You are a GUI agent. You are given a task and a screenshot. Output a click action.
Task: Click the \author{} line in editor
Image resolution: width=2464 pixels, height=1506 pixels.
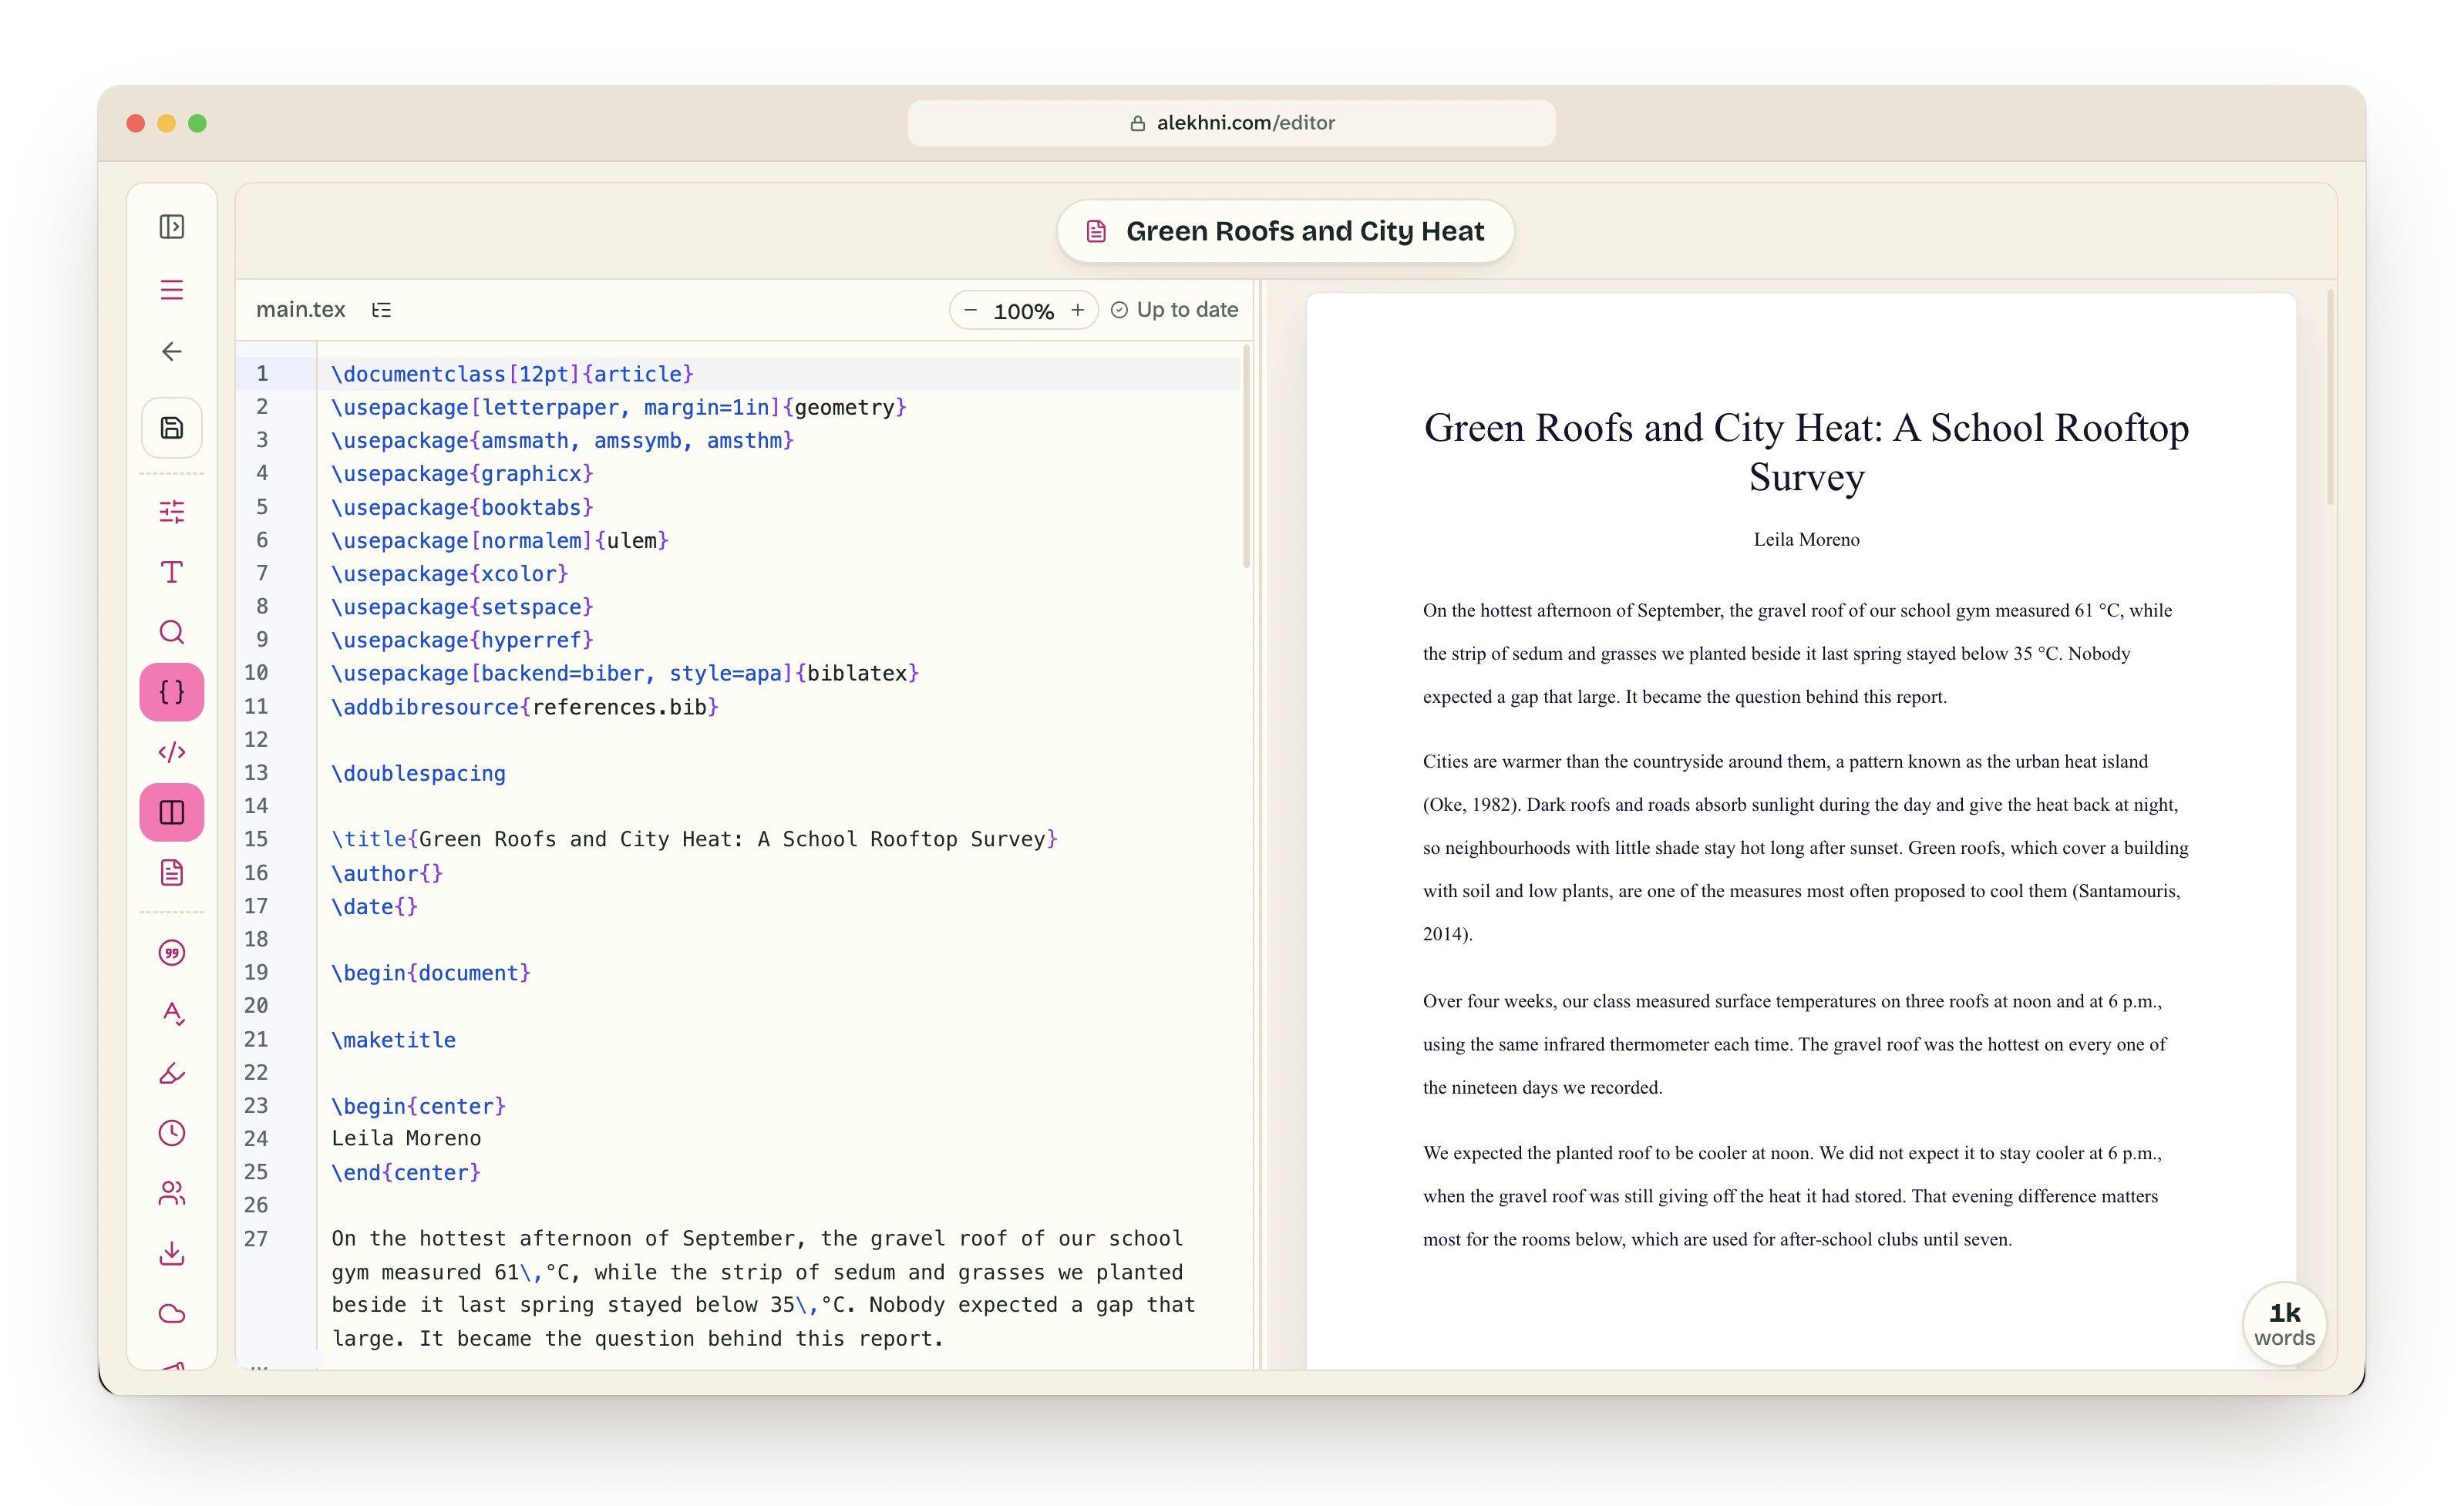point(387,873)
